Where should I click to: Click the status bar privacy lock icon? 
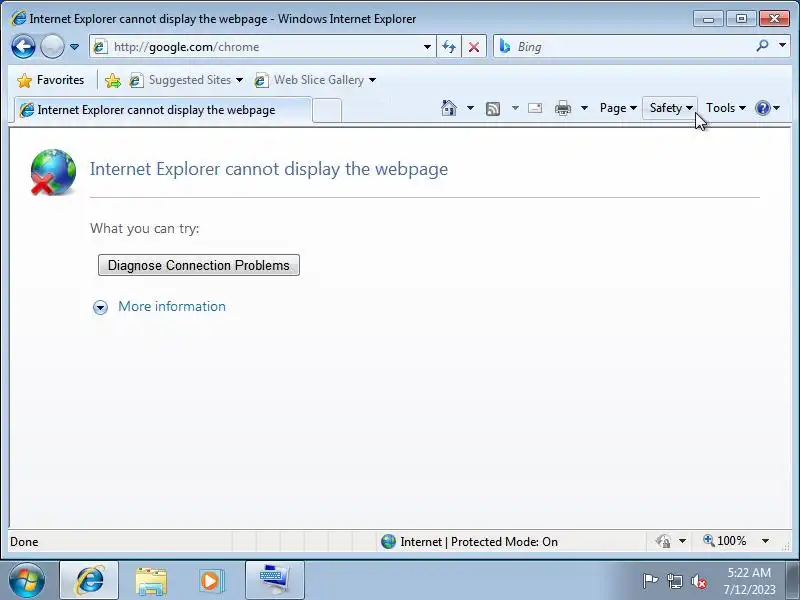click(663, 541)
